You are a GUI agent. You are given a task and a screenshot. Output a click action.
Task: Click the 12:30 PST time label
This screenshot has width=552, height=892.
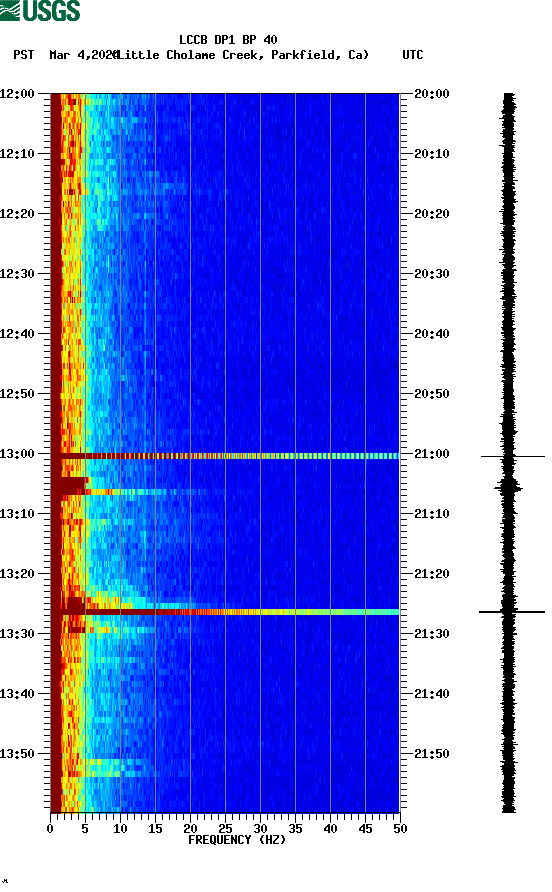(18, 274)
